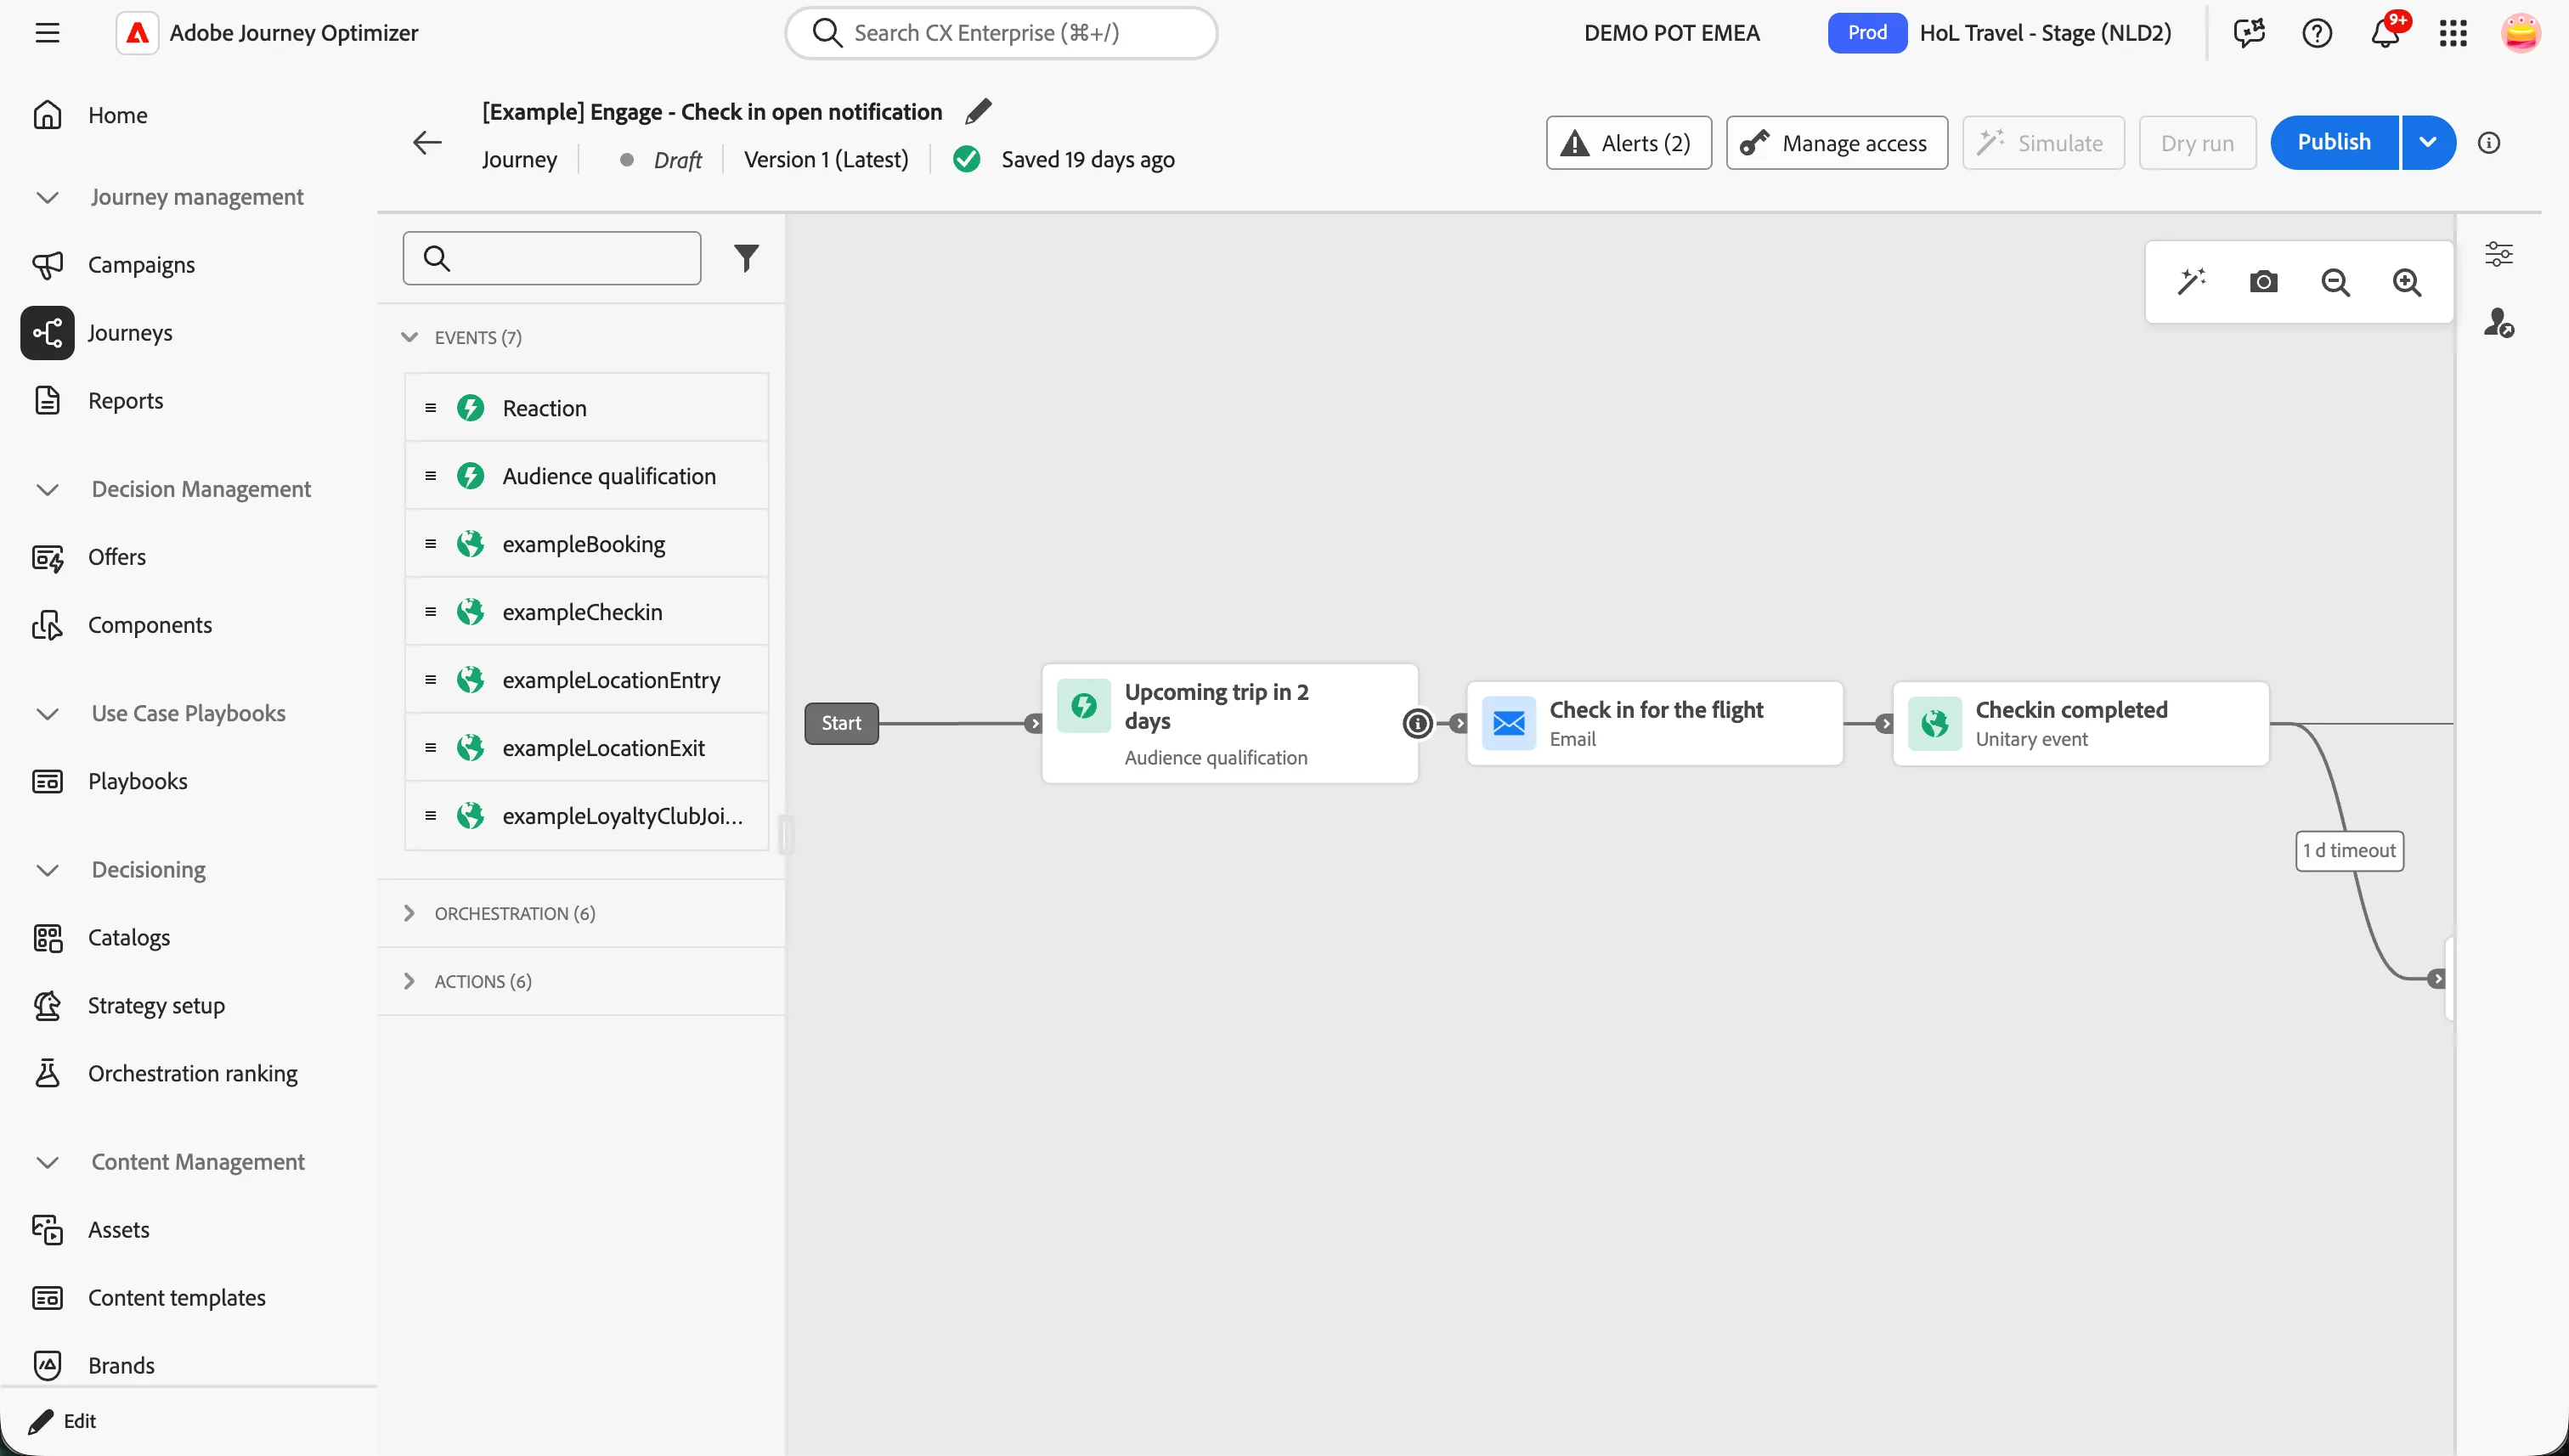Click the info icon next to Publish
2569x1456 pixels.
tap(2489, 142)
